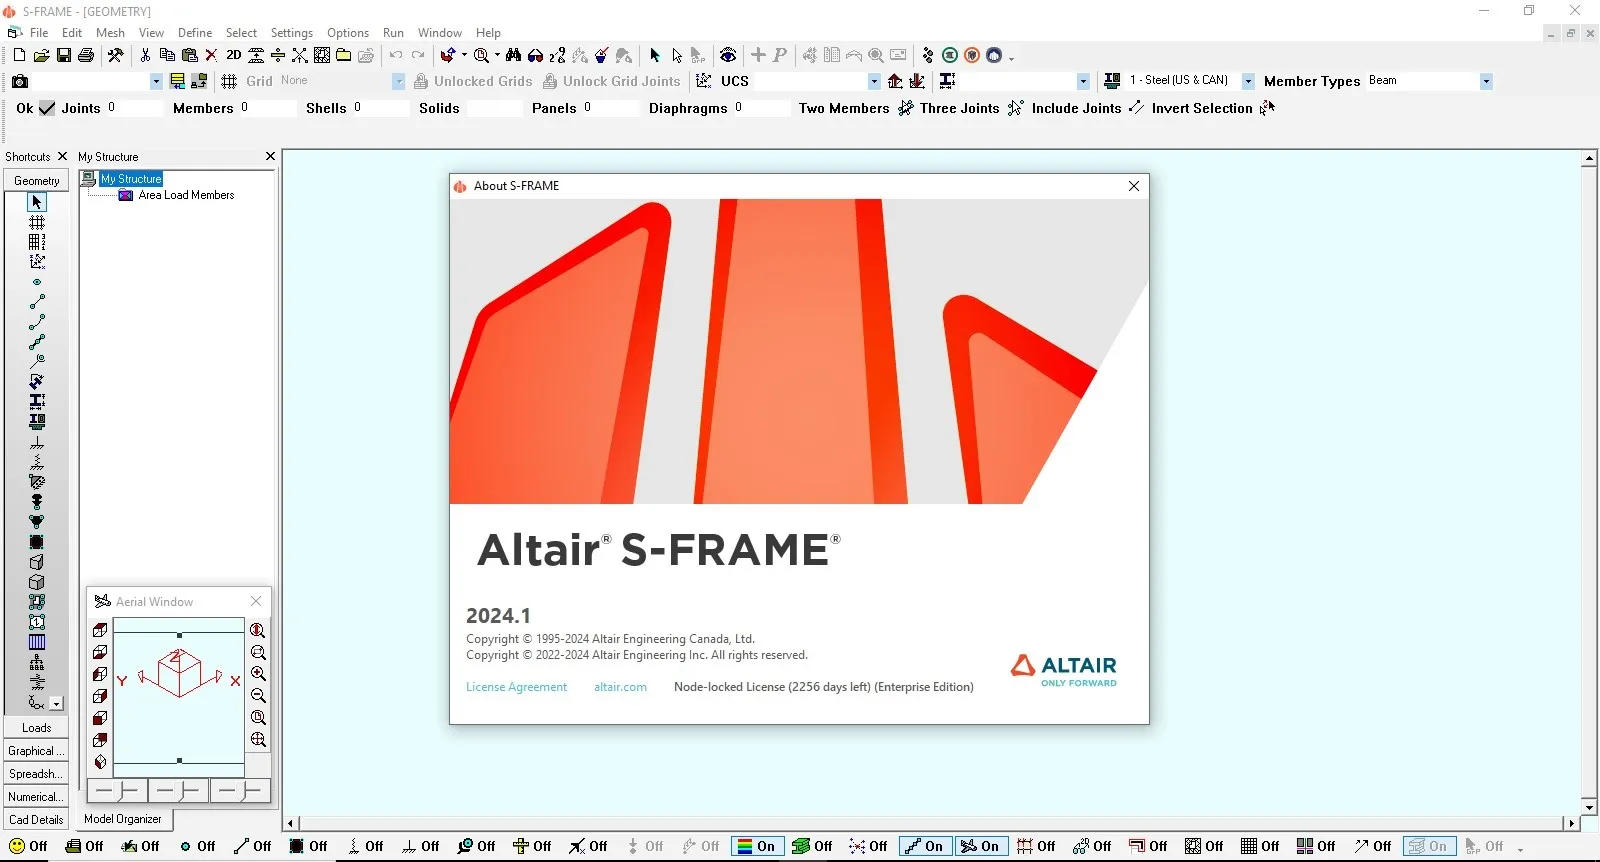
Task: Click the binoculars Find icon
Action: 513,55
